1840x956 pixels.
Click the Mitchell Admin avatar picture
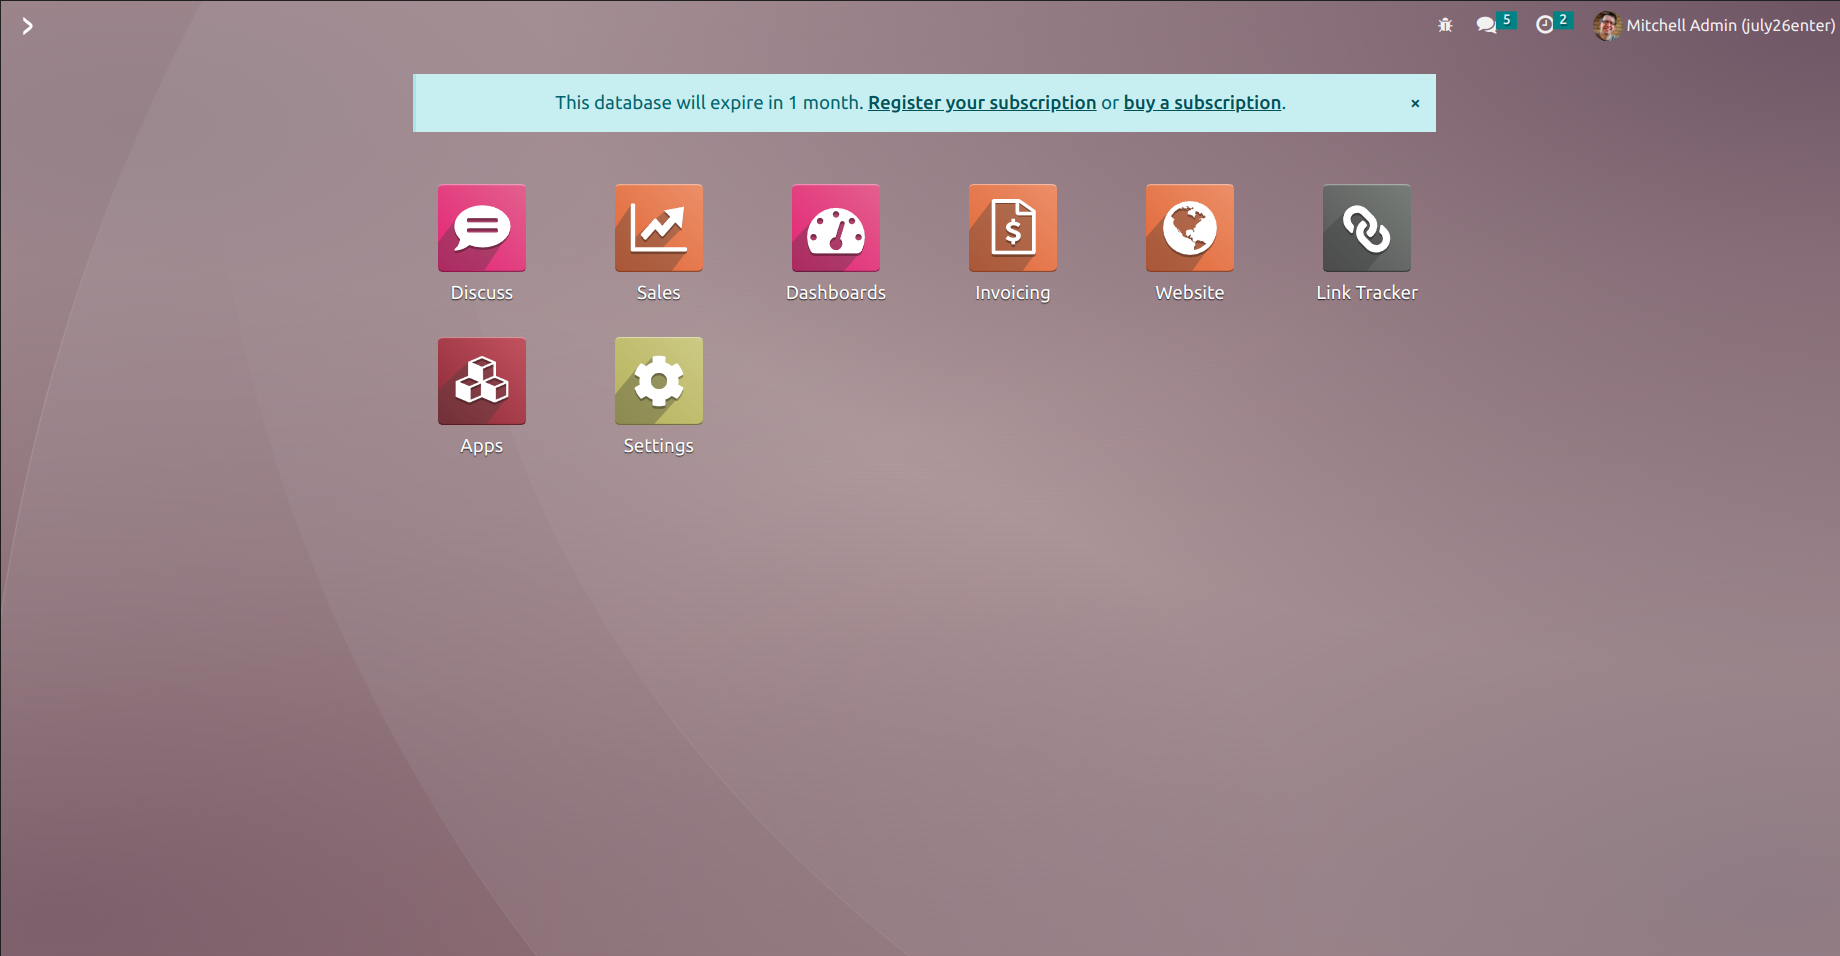pyautogui.click(x=1607, y=26)
